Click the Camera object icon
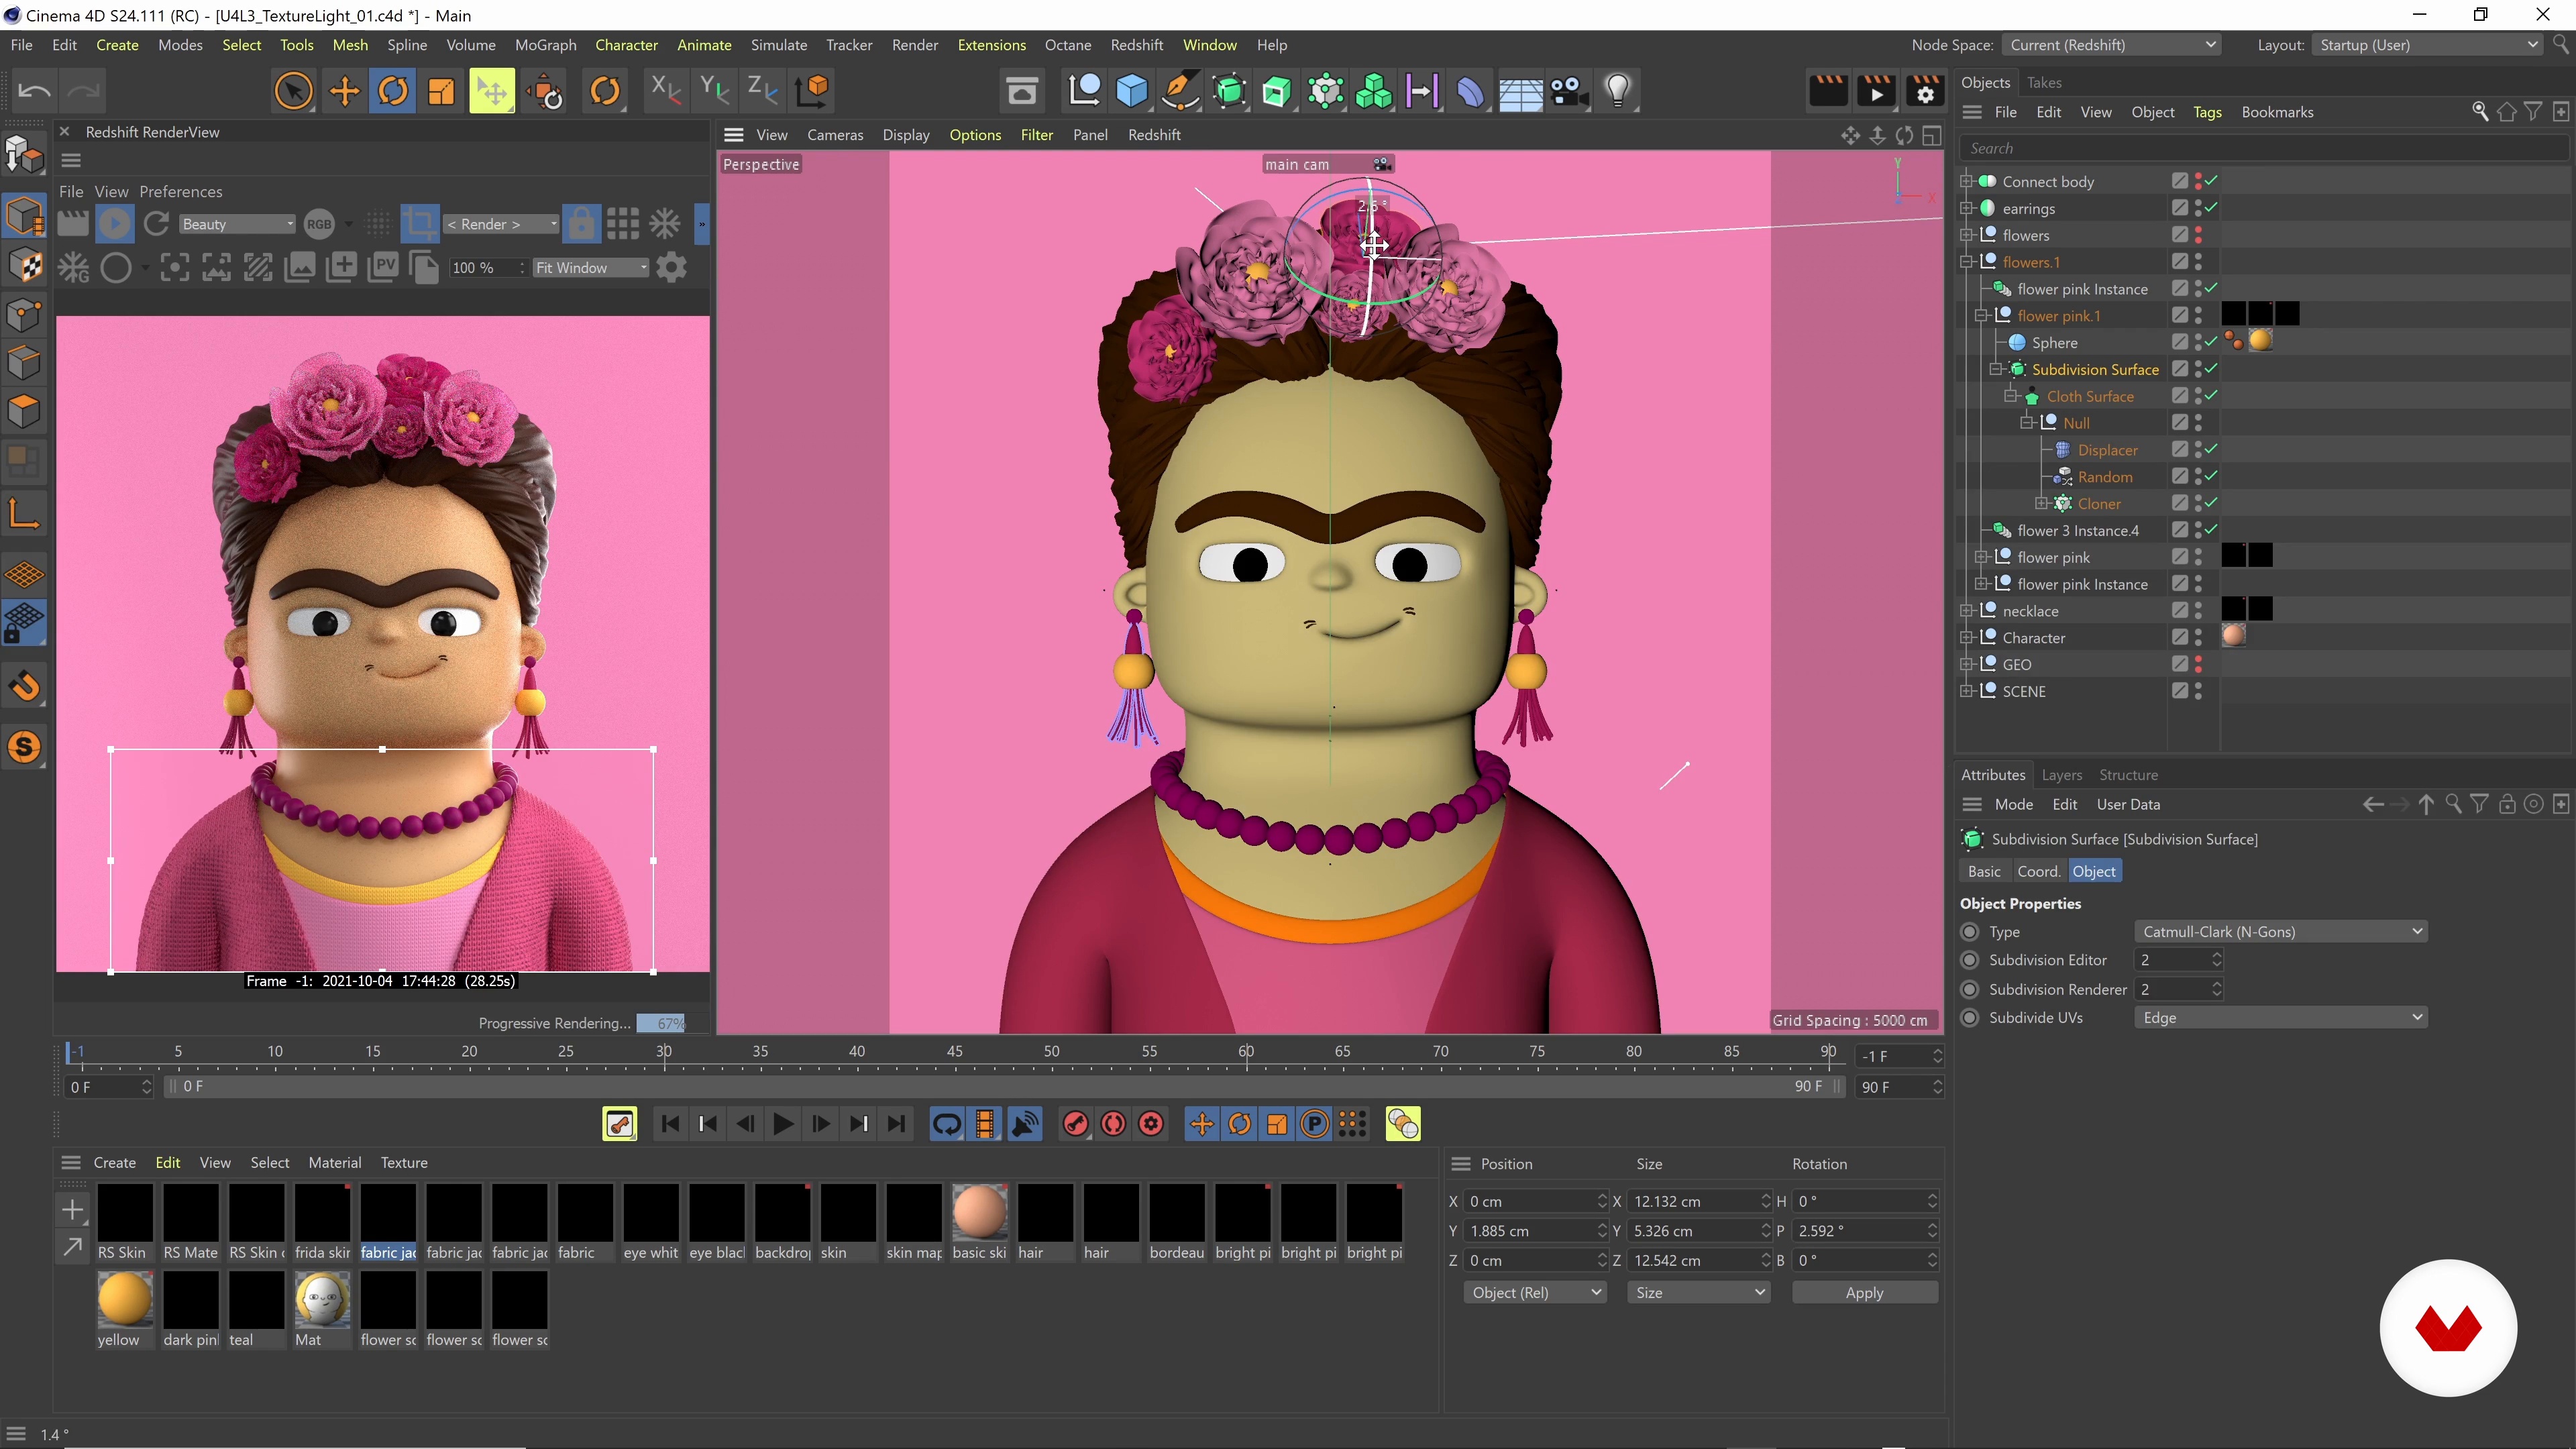Image resolution: width=2576 pixels, height=1449 pixels. (x=1569, y=91)
